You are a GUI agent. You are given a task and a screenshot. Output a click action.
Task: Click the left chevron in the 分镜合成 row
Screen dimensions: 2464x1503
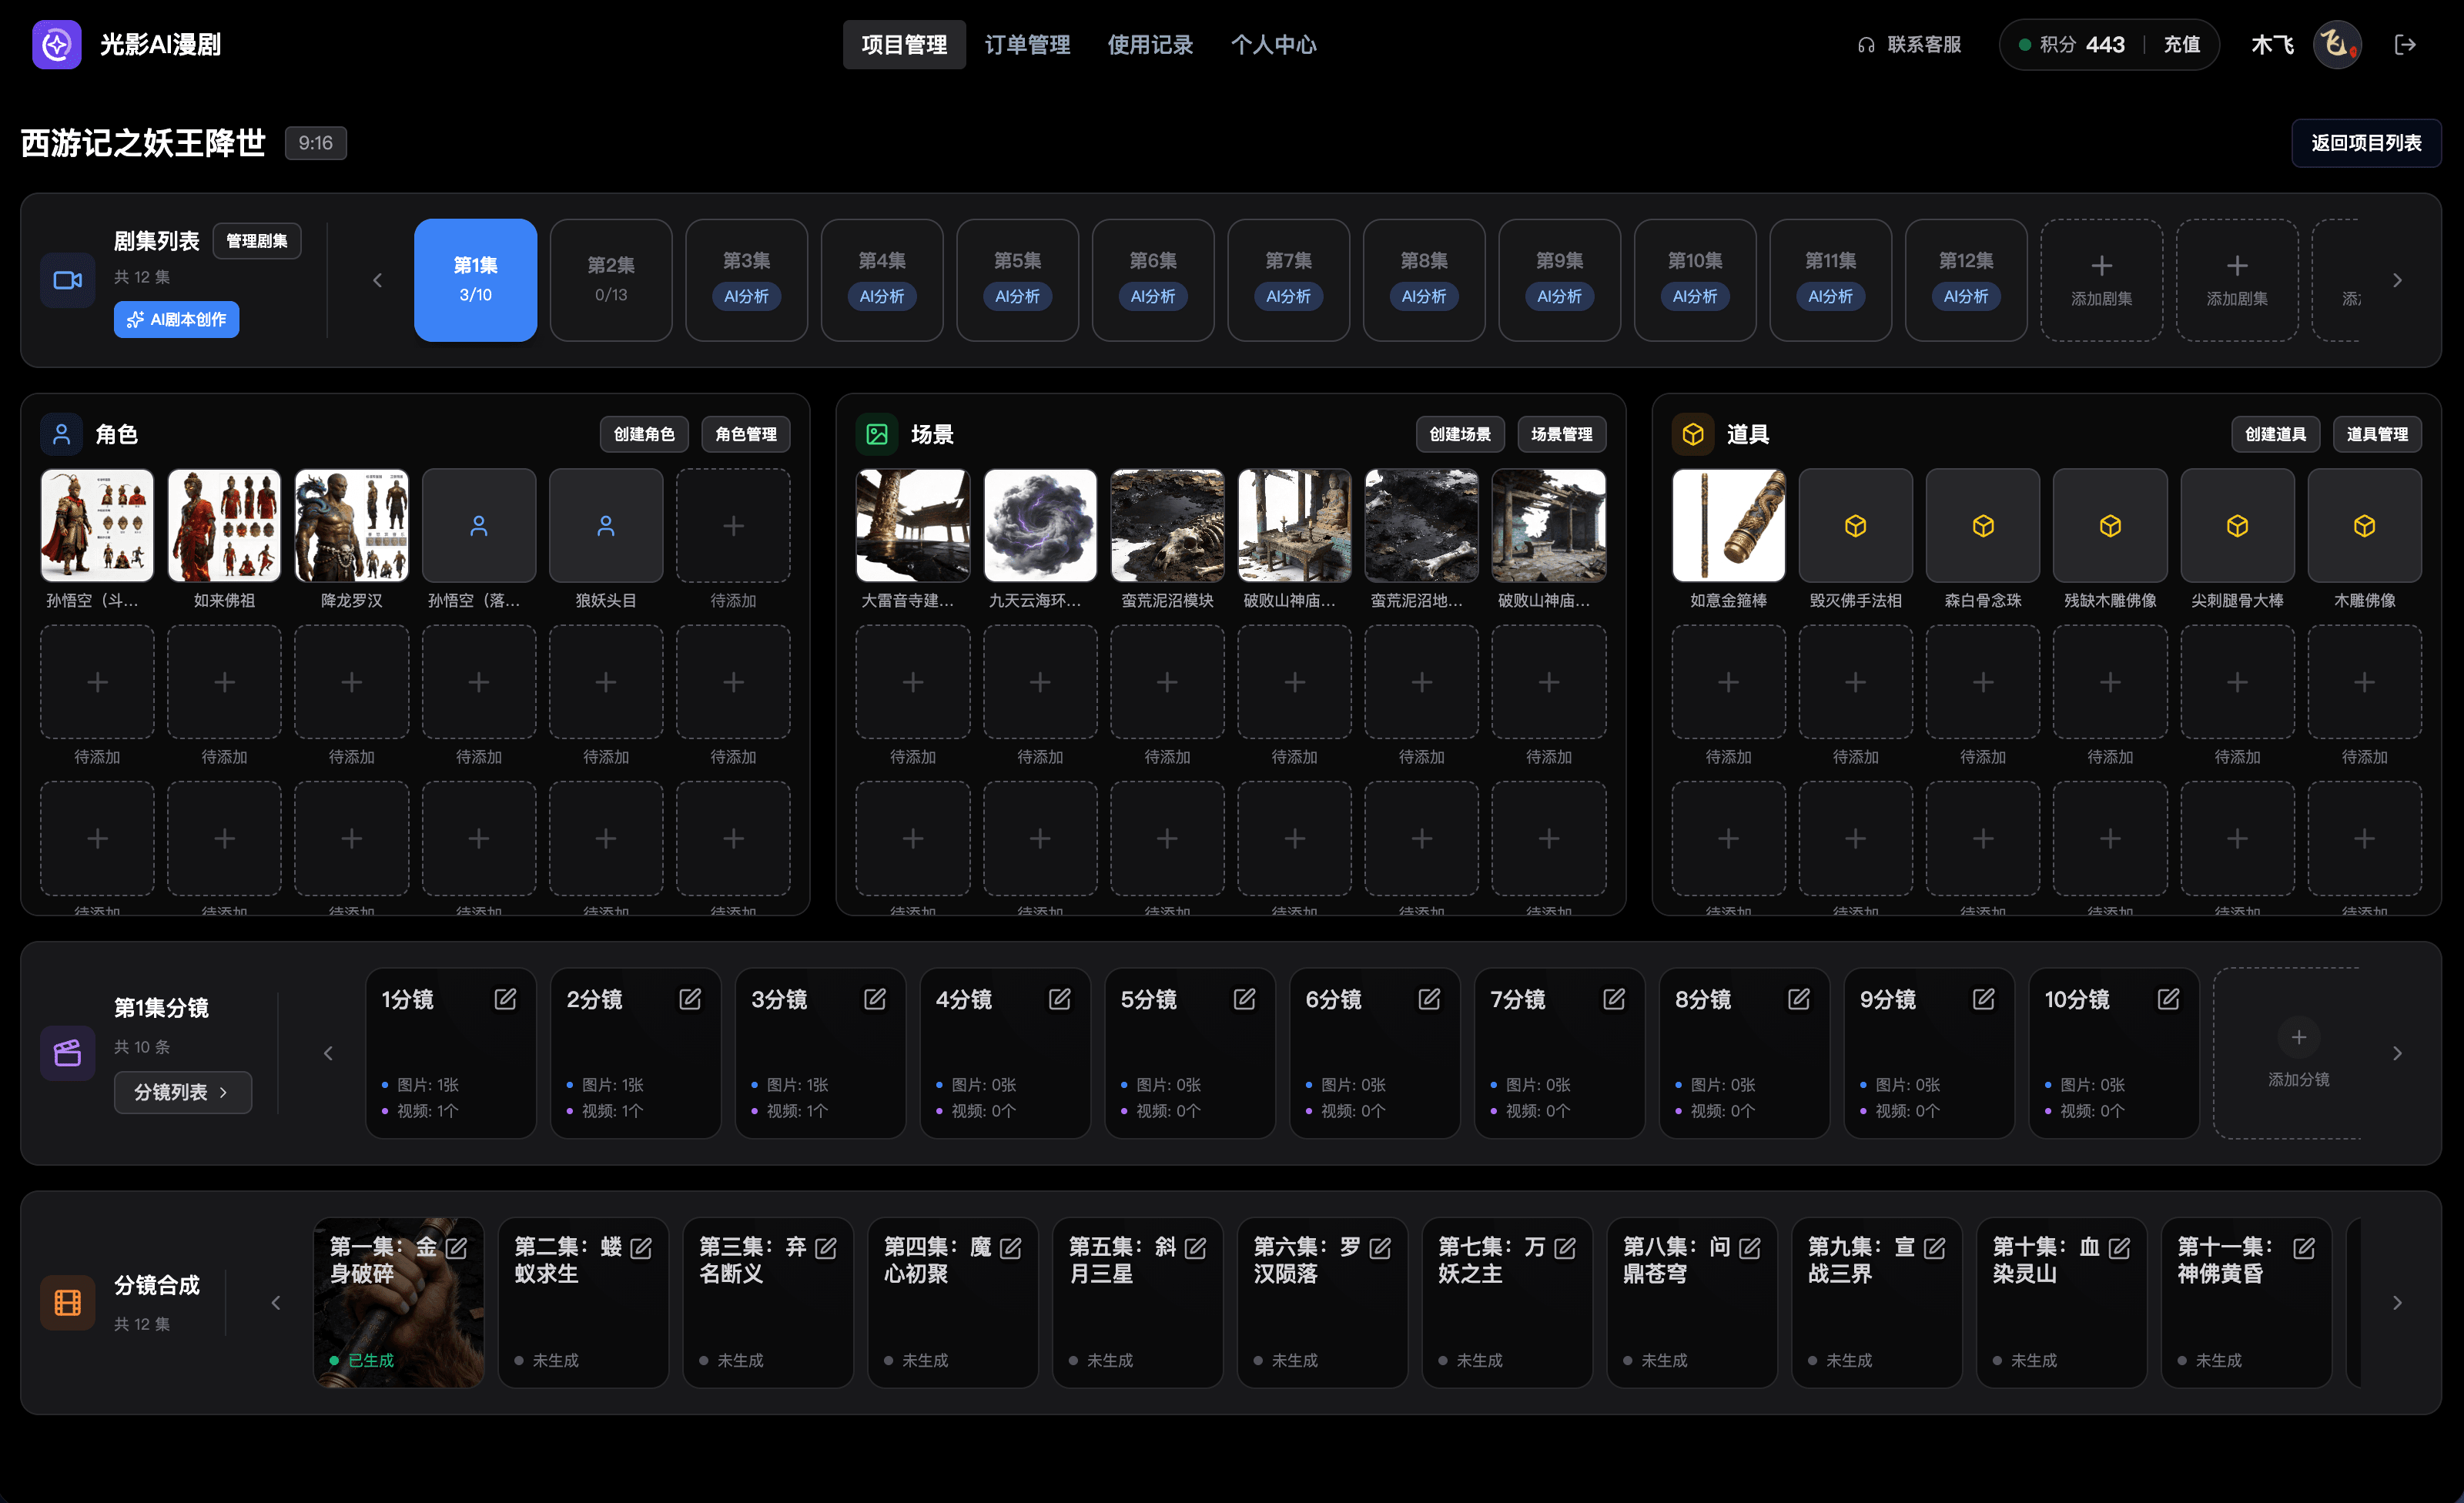[x=276, y=1302]
